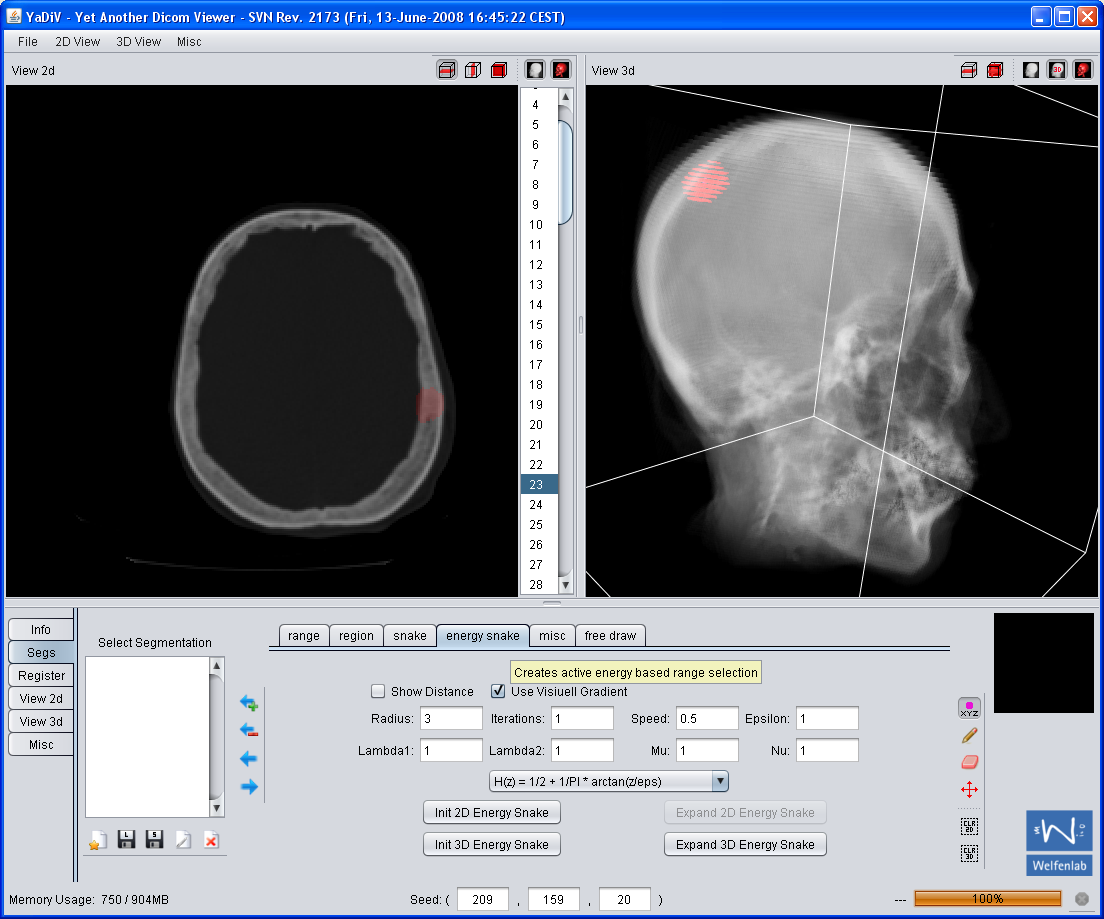The width and height of the screenshot is (1104, 919).
Task: Delete segmentation with red X icon
Action: [x=211, y=840]
